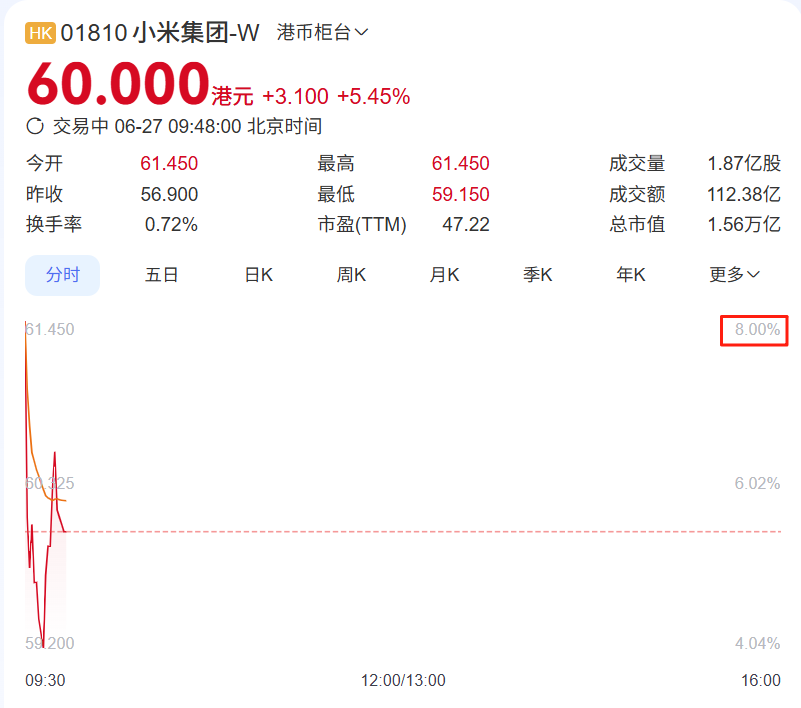Click the current price 60.000

[119, 83]
